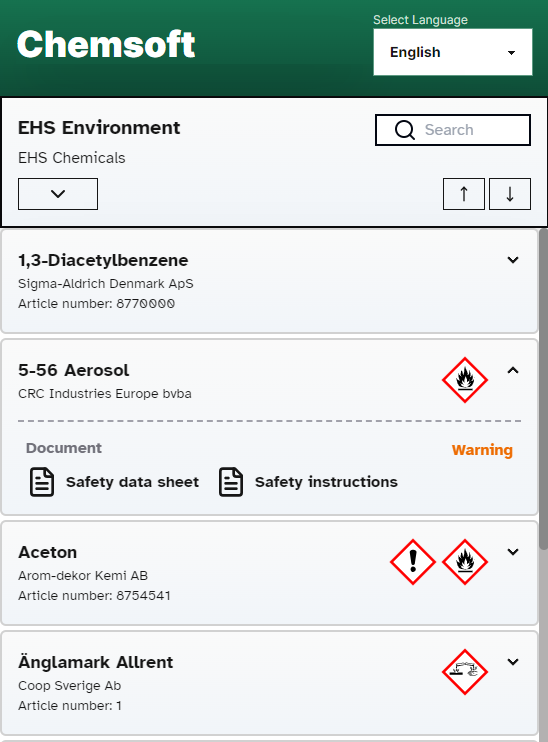Sort descending with the down arrow

click(x=510, y=194)
